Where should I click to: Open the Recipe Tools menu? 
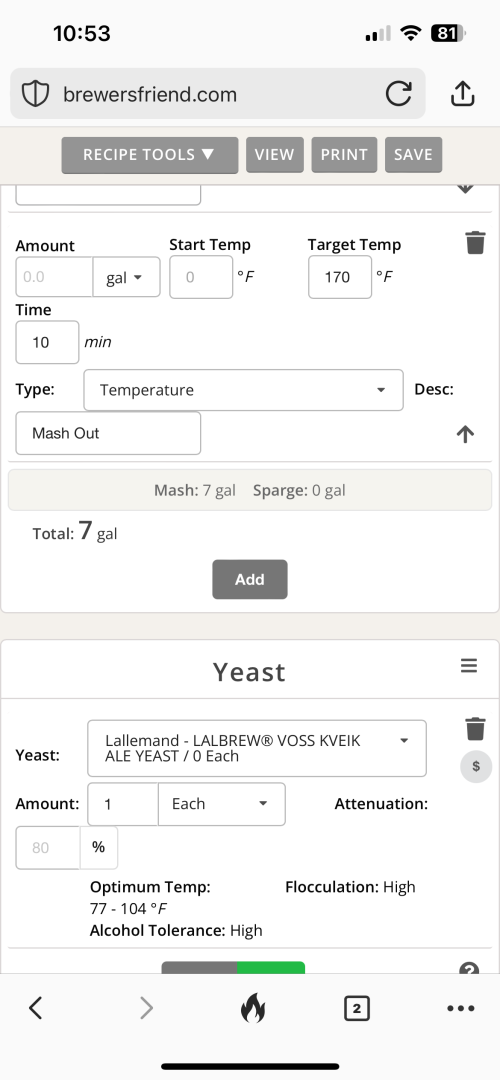point(149,154)
